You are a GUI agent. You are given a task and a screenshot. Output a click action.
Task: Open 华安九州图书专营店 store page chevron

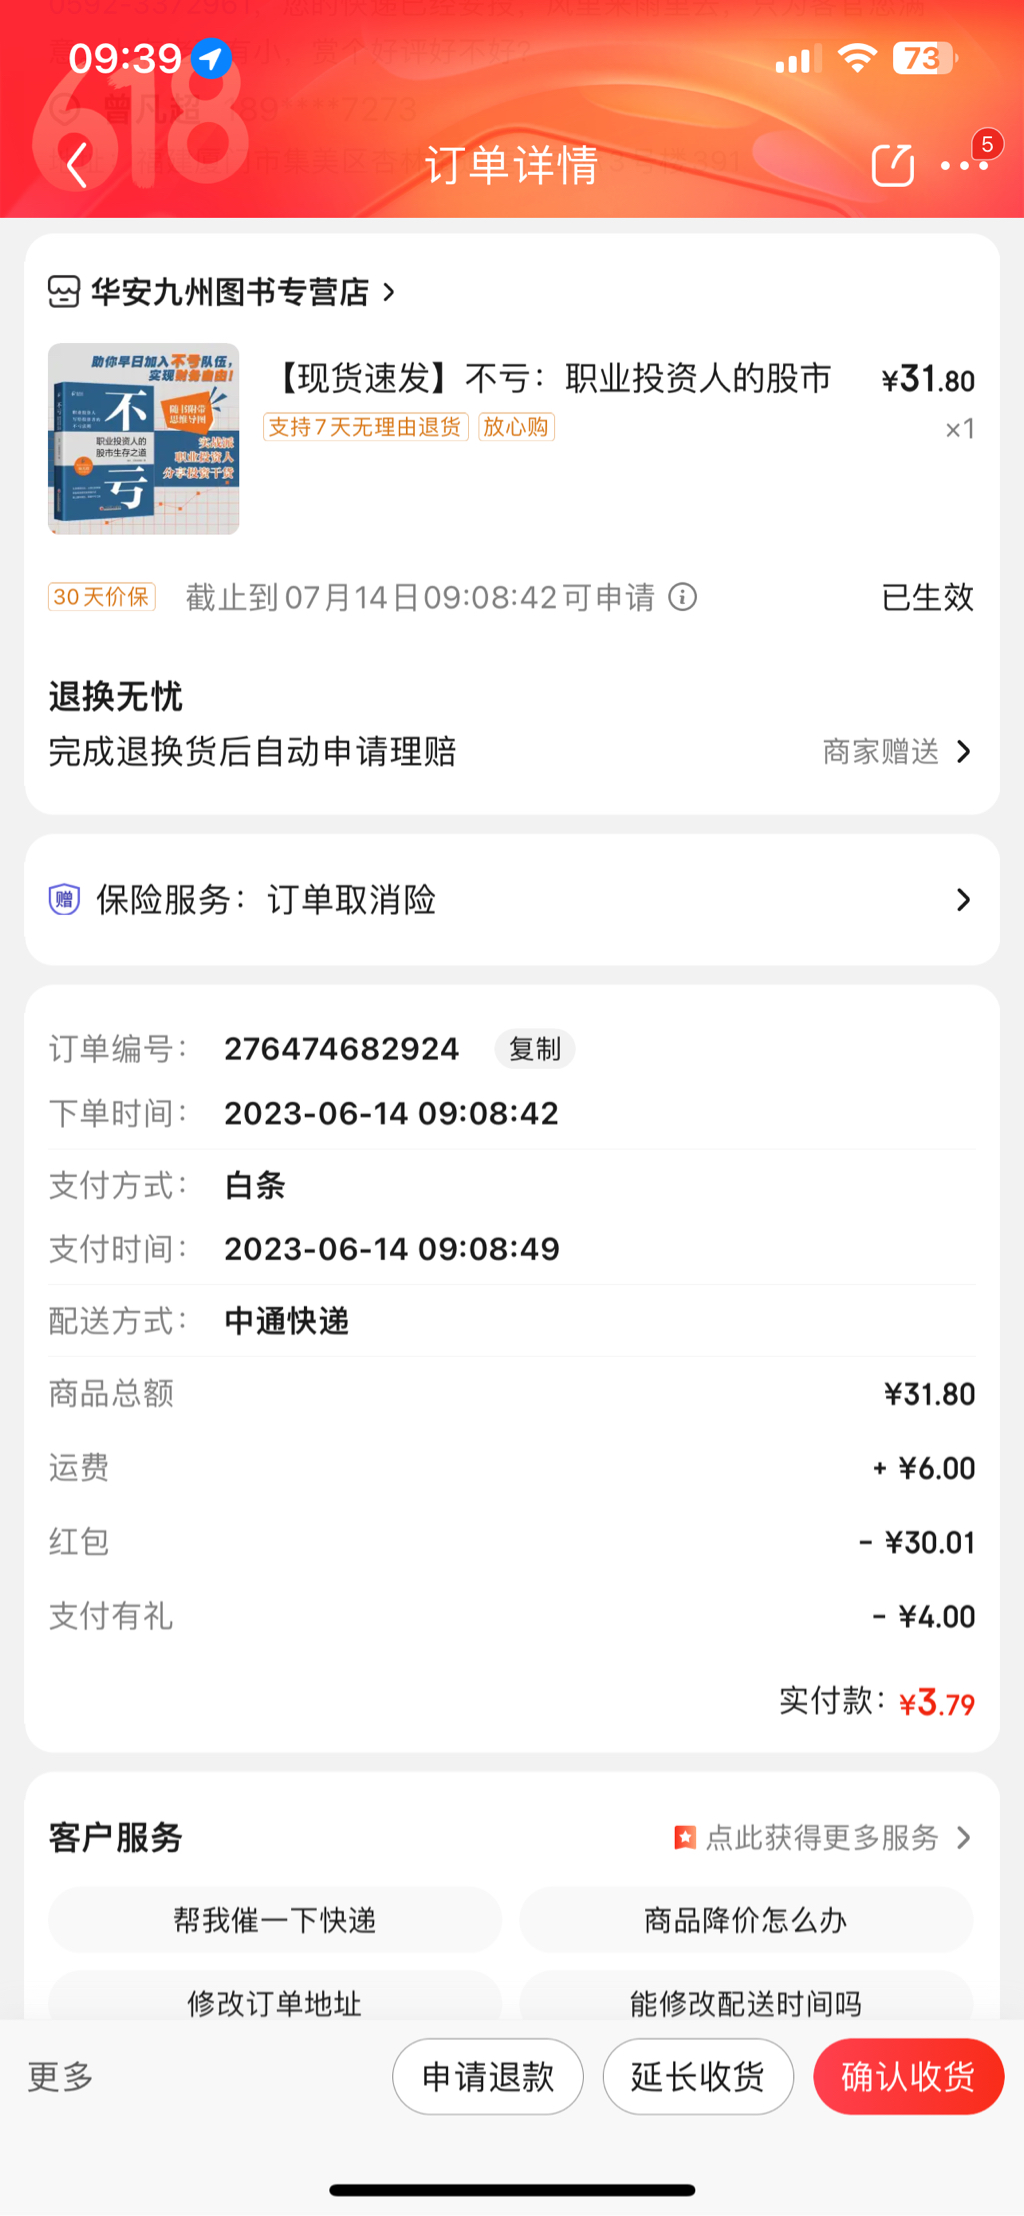click(x=389, y=292)
